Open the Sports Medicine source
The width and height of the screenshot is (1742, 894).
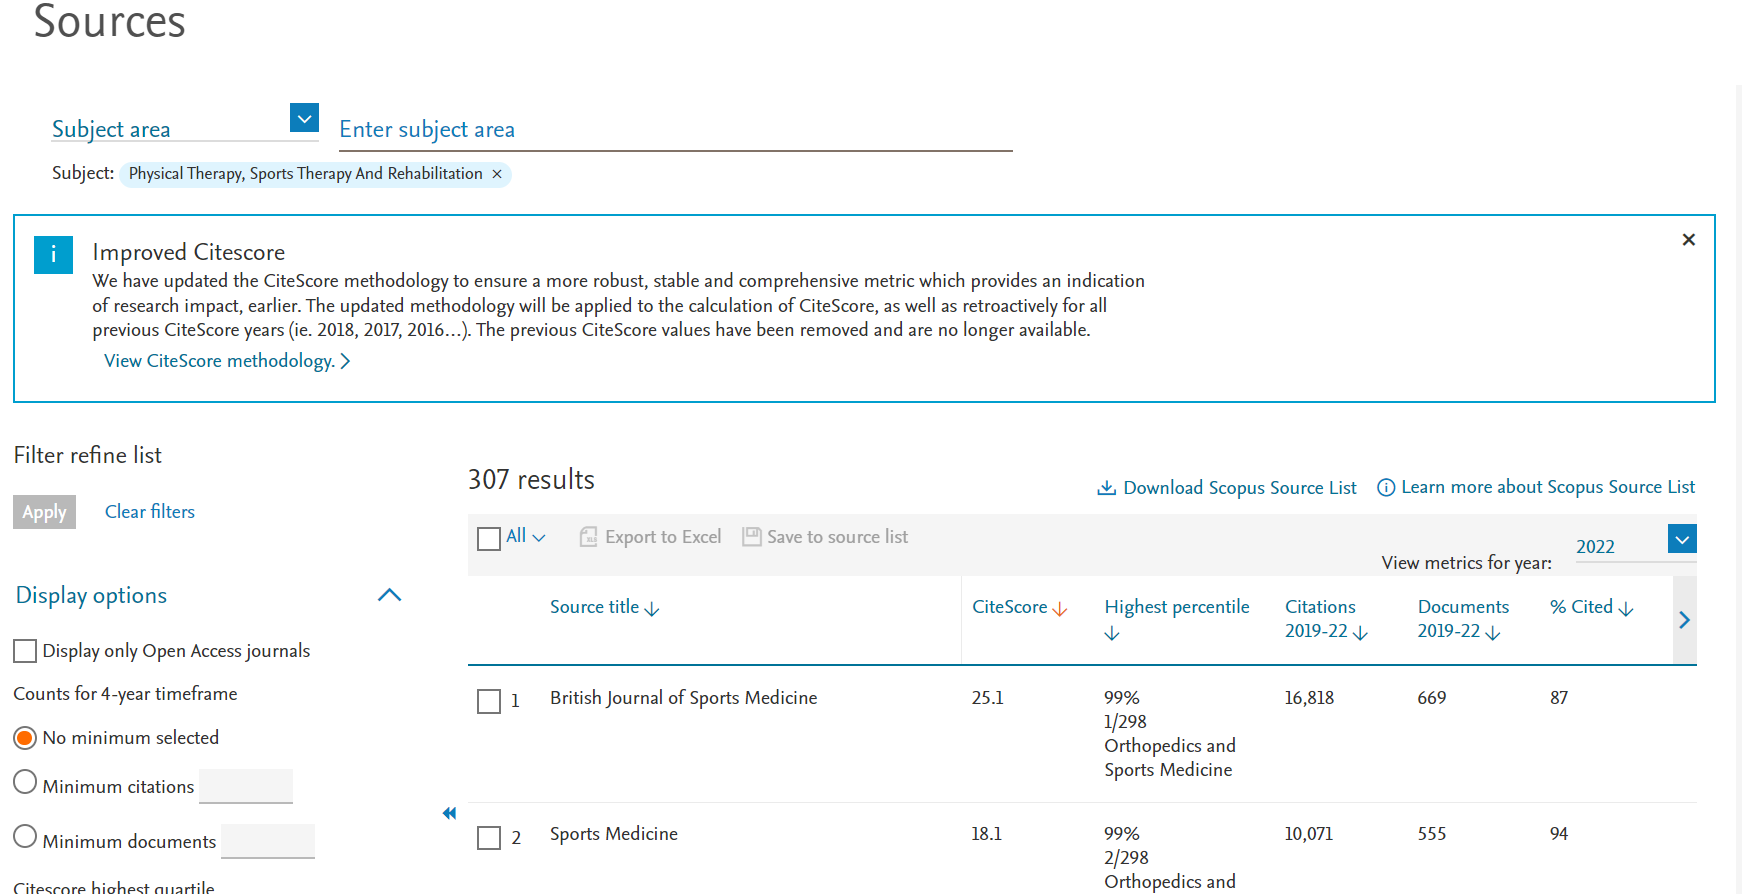[x=613, y=834]
